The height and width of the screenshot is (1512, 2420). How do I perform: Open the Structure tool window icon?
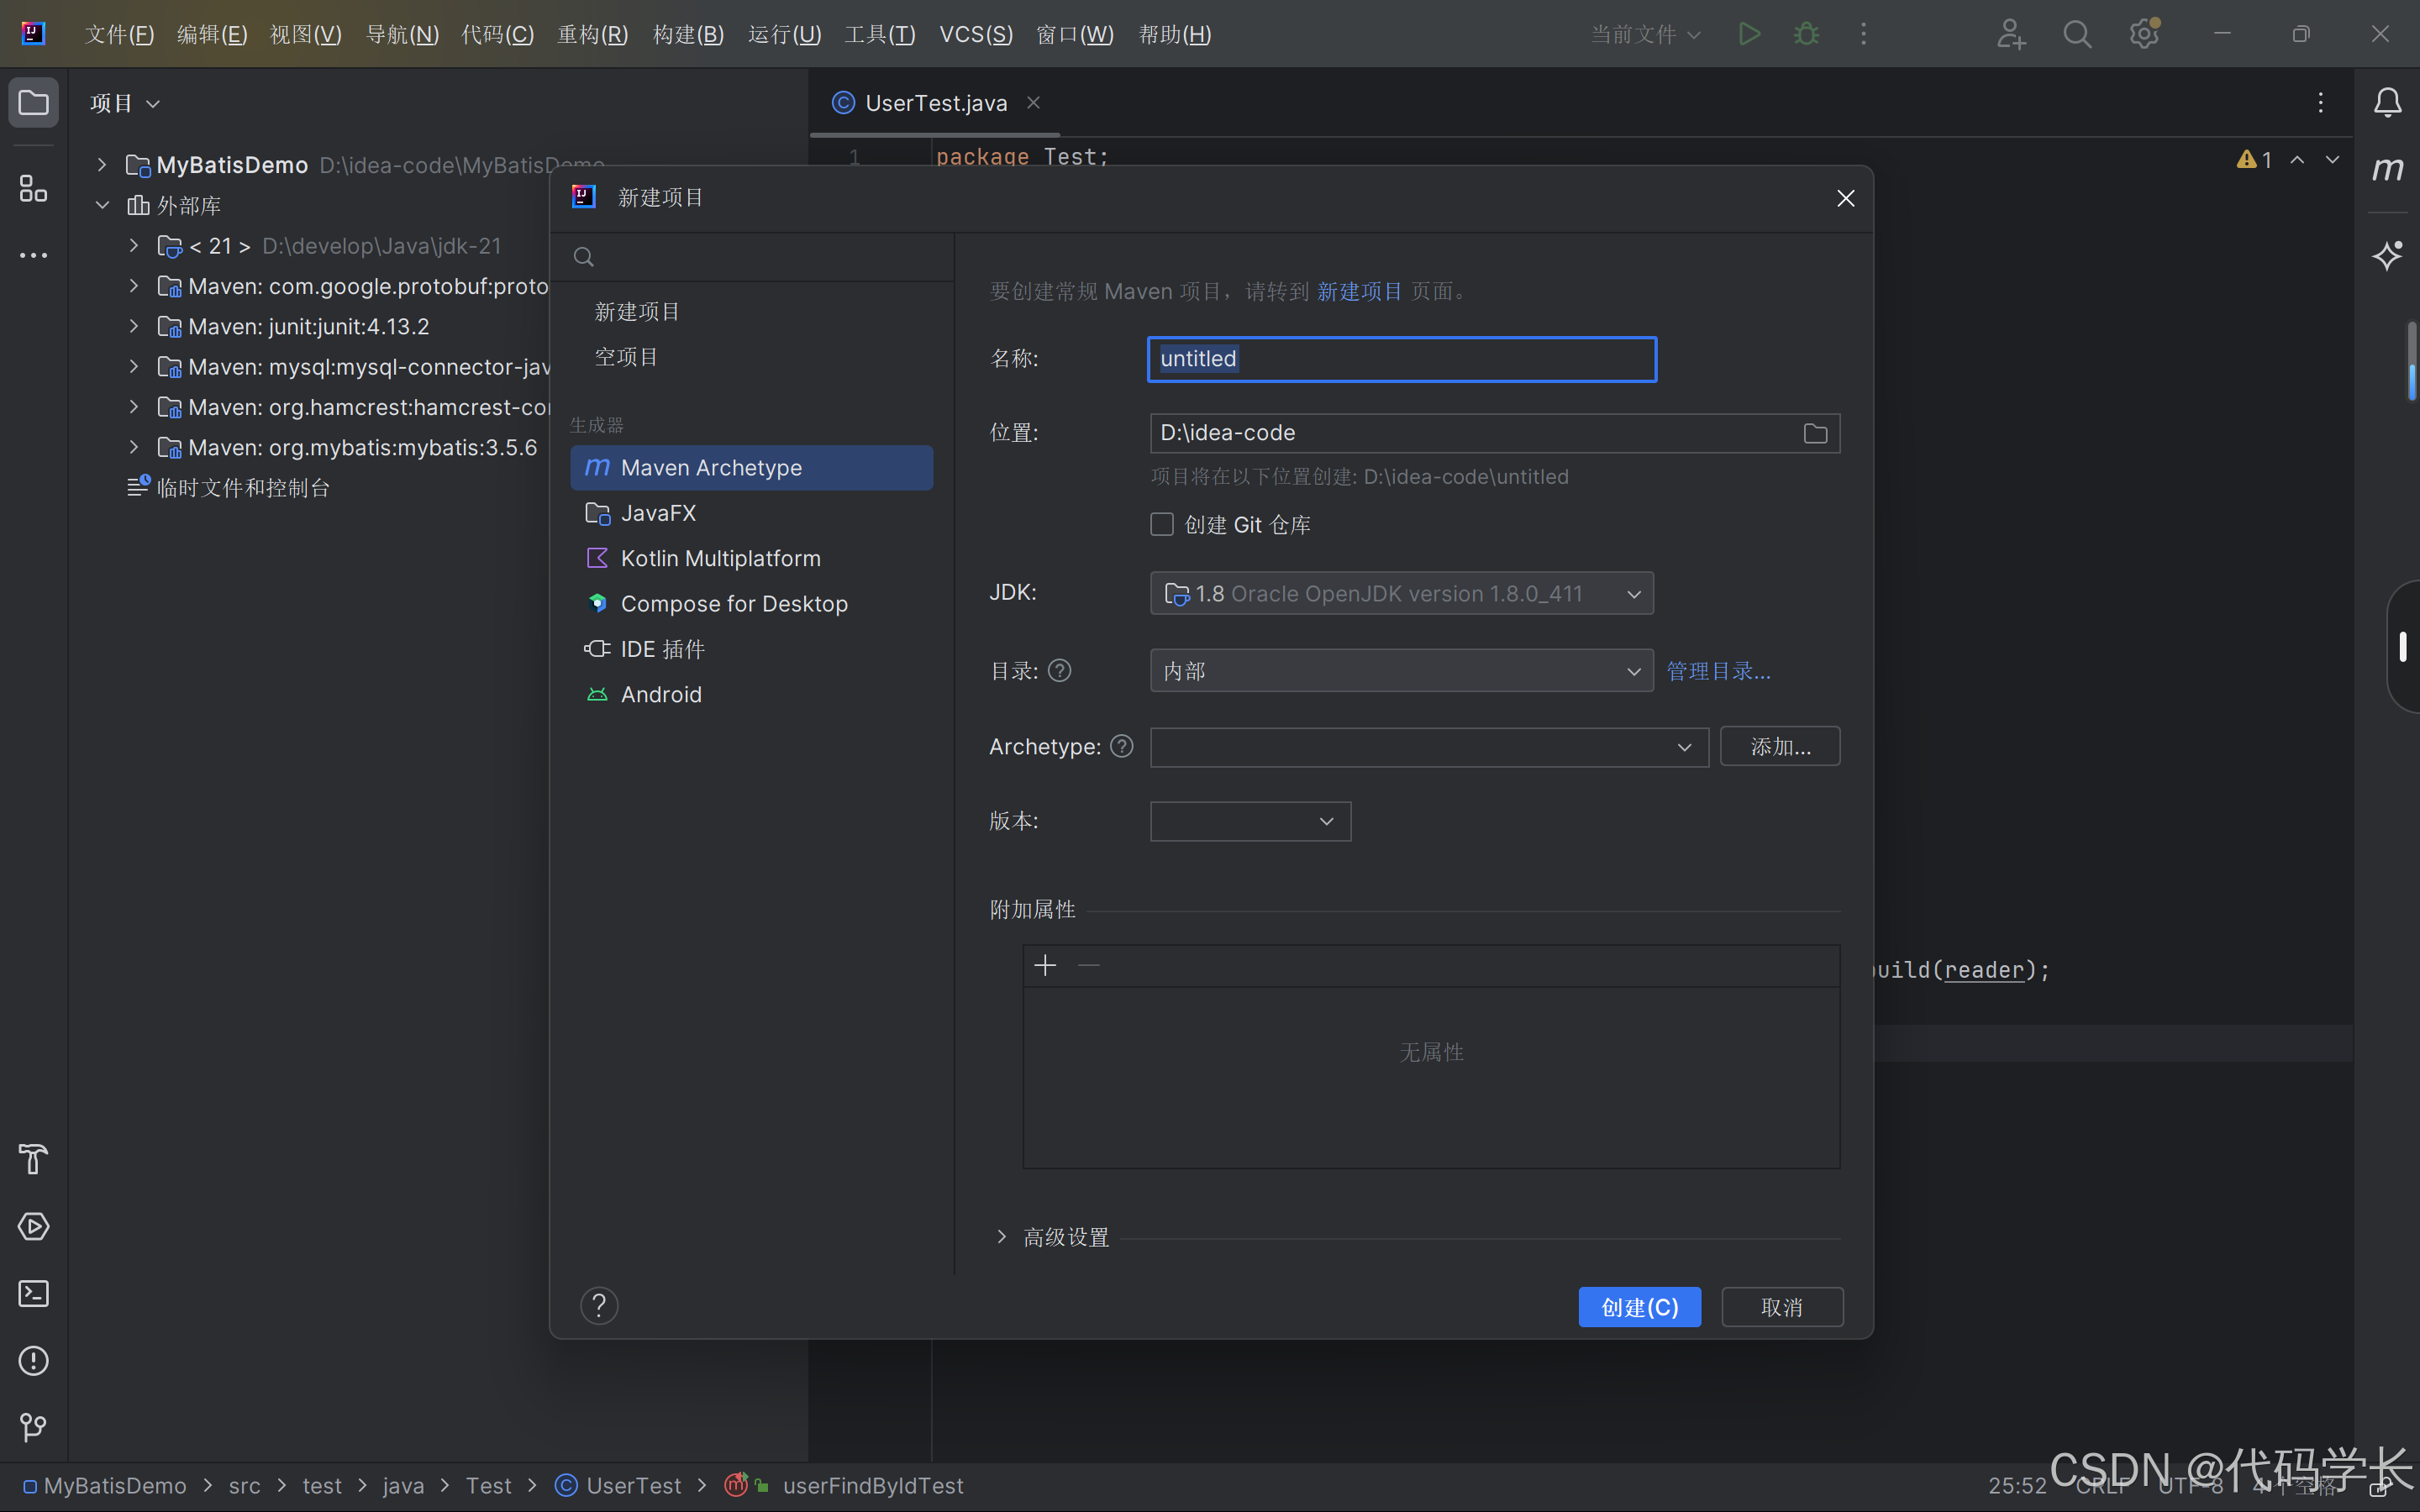point(33,188)
